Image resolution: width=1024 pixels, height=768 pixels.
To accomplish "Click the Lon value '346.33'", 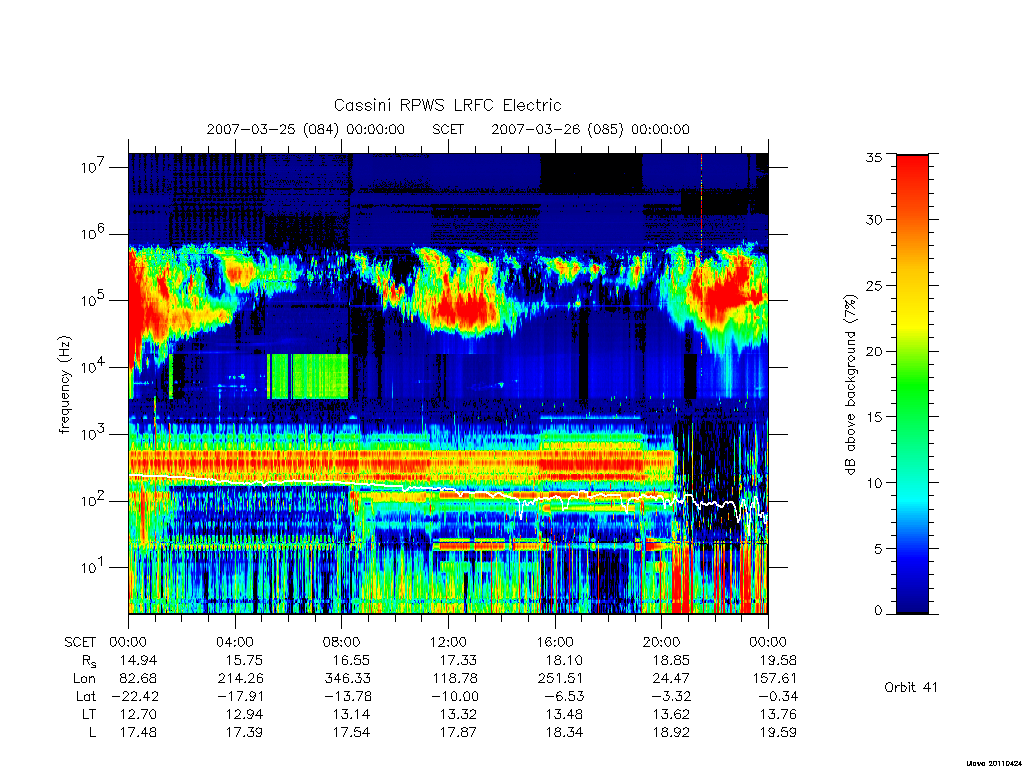I will tap(347, 679).
